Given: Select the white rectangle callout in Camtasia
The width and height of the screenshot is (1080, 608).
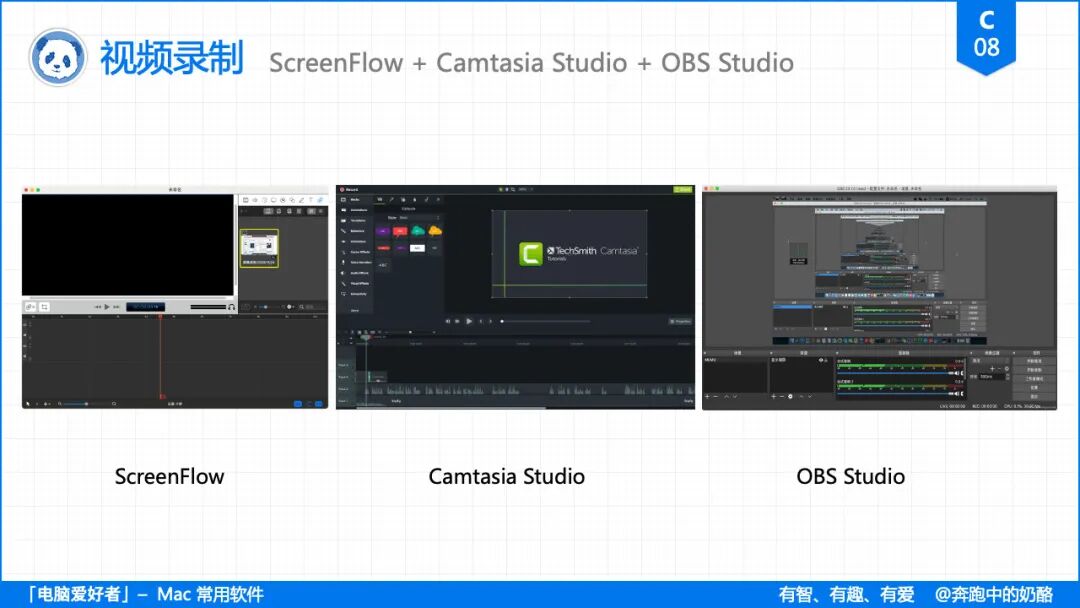Looking at the screenshot, I should (x=417, y=248).
